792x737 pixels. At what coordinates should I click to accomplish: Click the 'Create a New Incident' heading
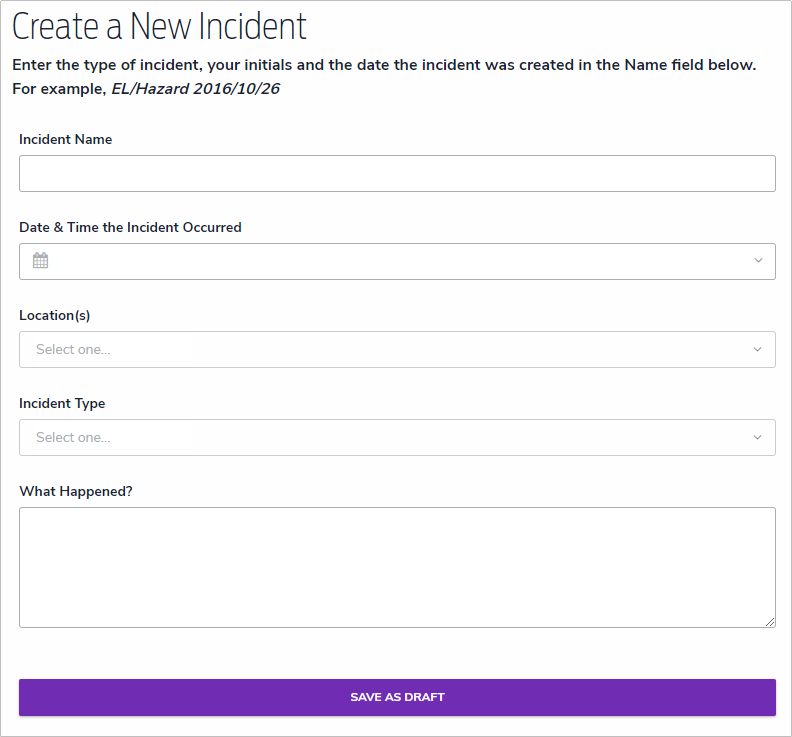pos(159,26)
